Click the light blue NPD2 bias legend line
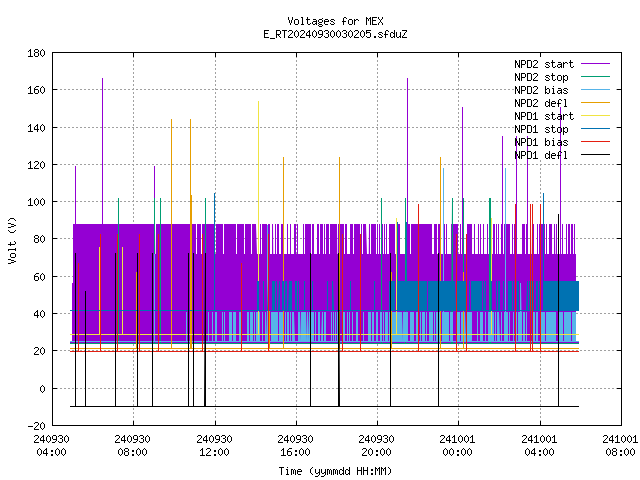The width and height of the screenshot is (640, 480). [x=595, y=90]
